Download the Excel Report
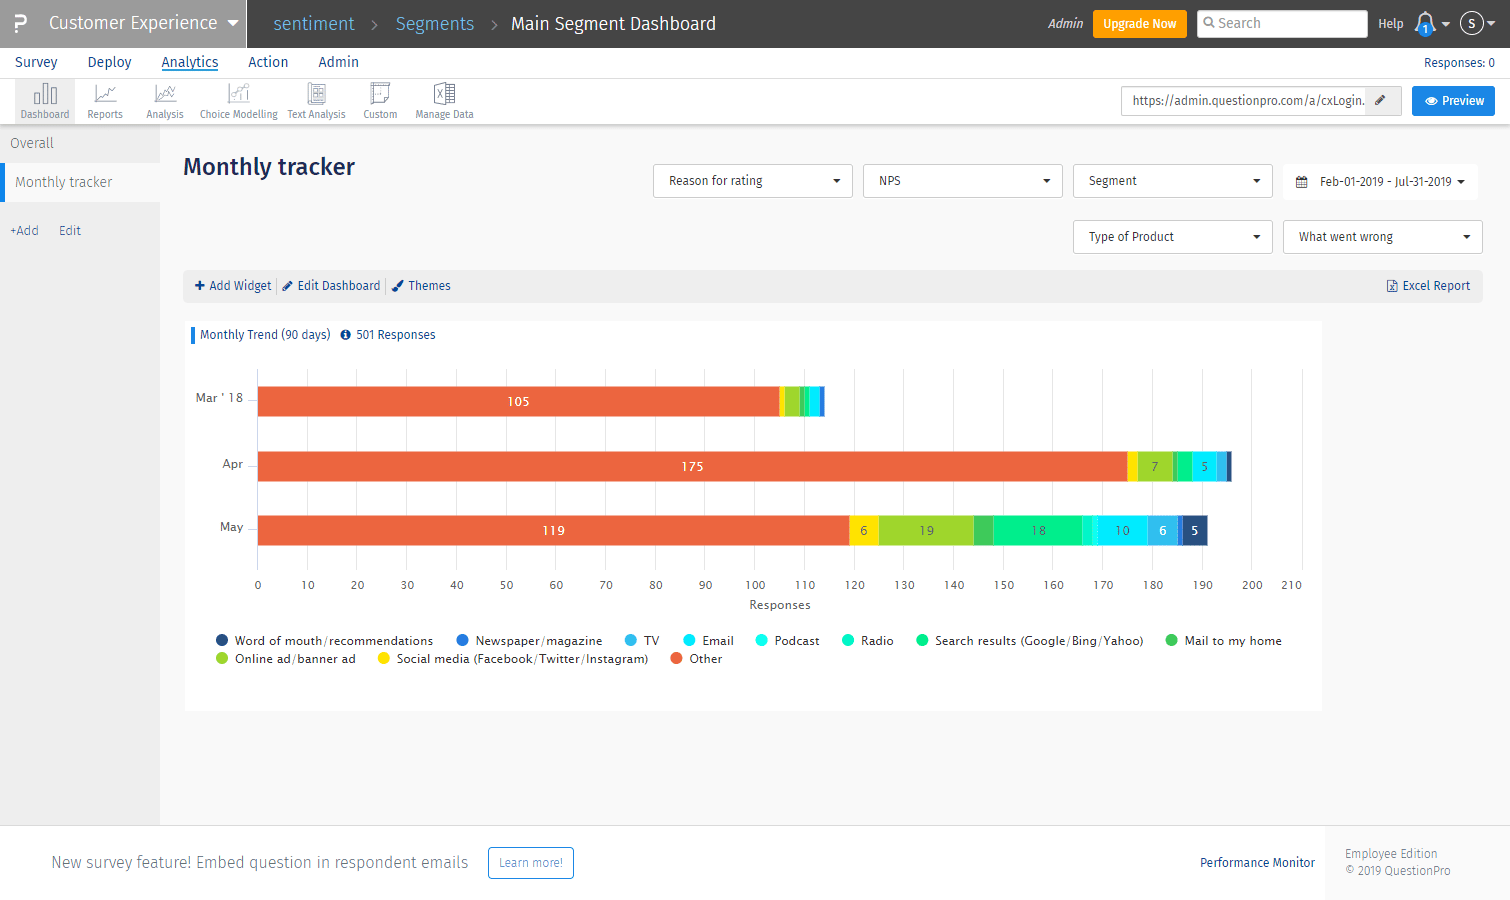 (x=1428, y=286)
